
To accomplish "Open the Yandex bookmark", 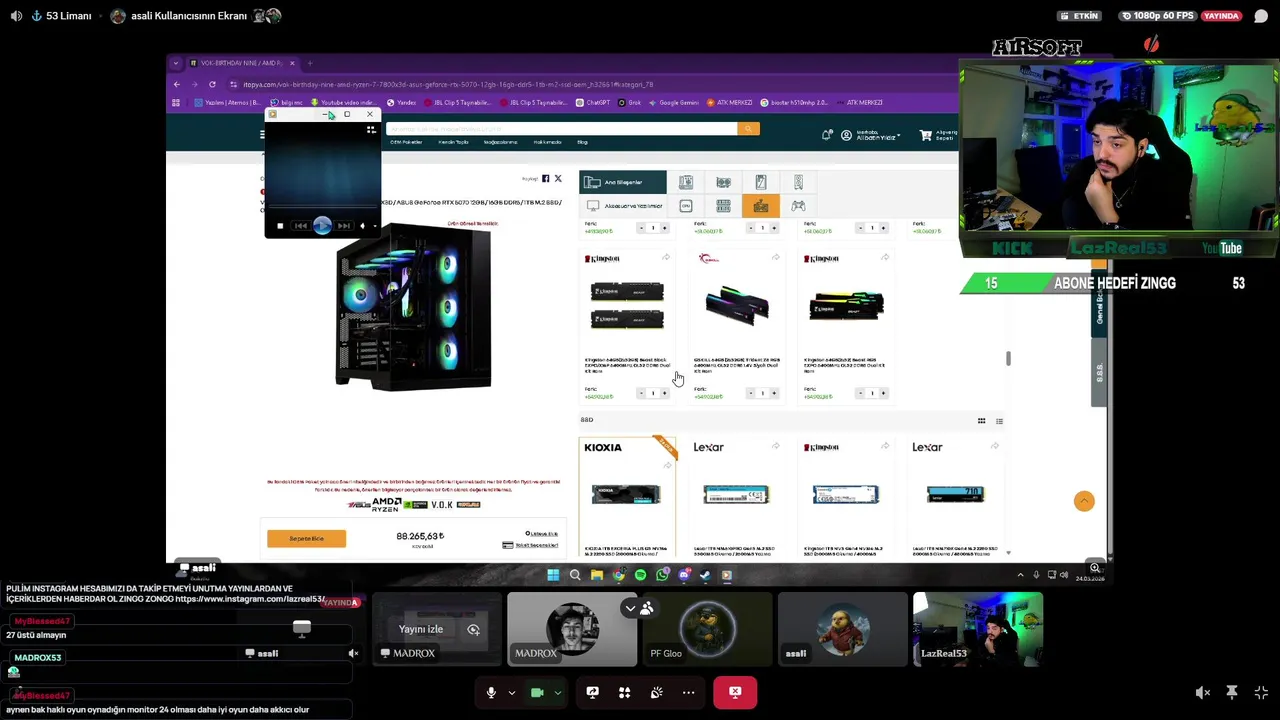I will (x=401, y=102).
